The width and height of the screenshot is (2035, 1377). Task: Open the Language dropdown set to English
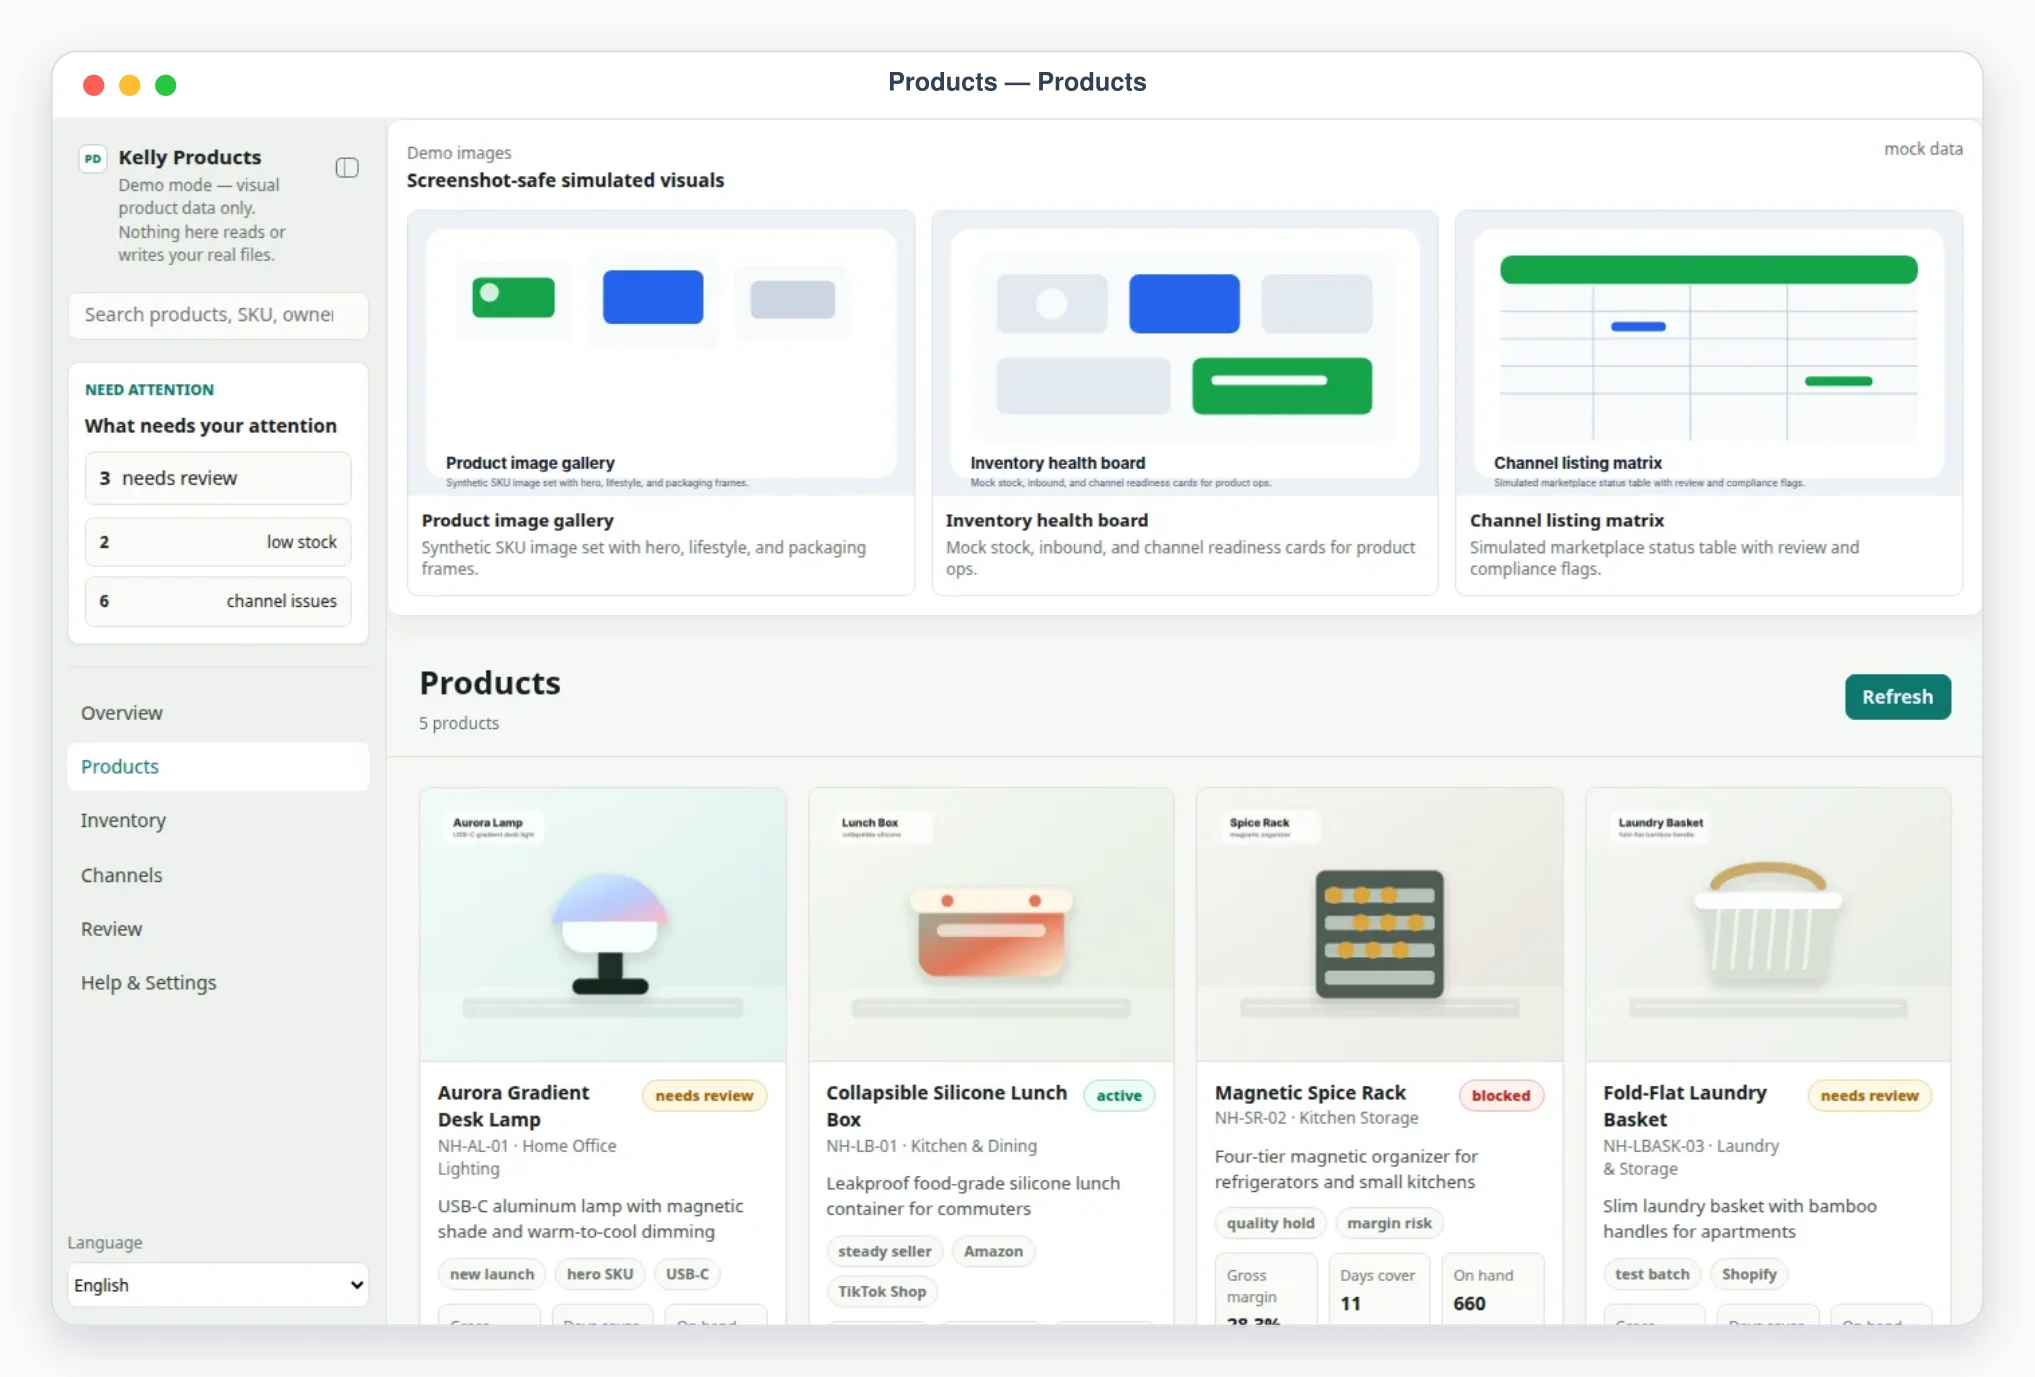218,1285
